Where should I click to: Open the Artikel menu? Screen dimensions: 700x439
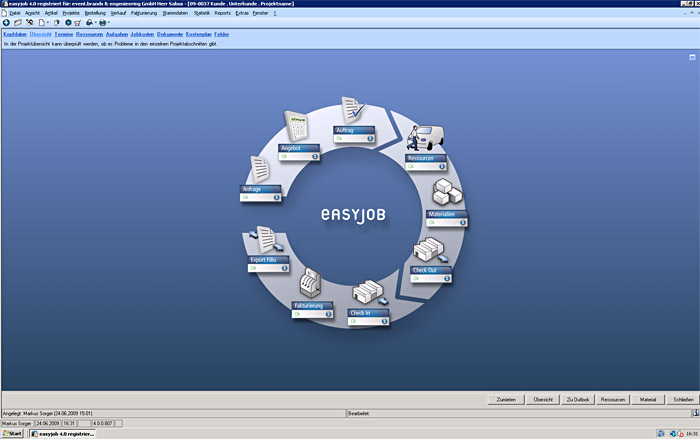click(51, 13)
